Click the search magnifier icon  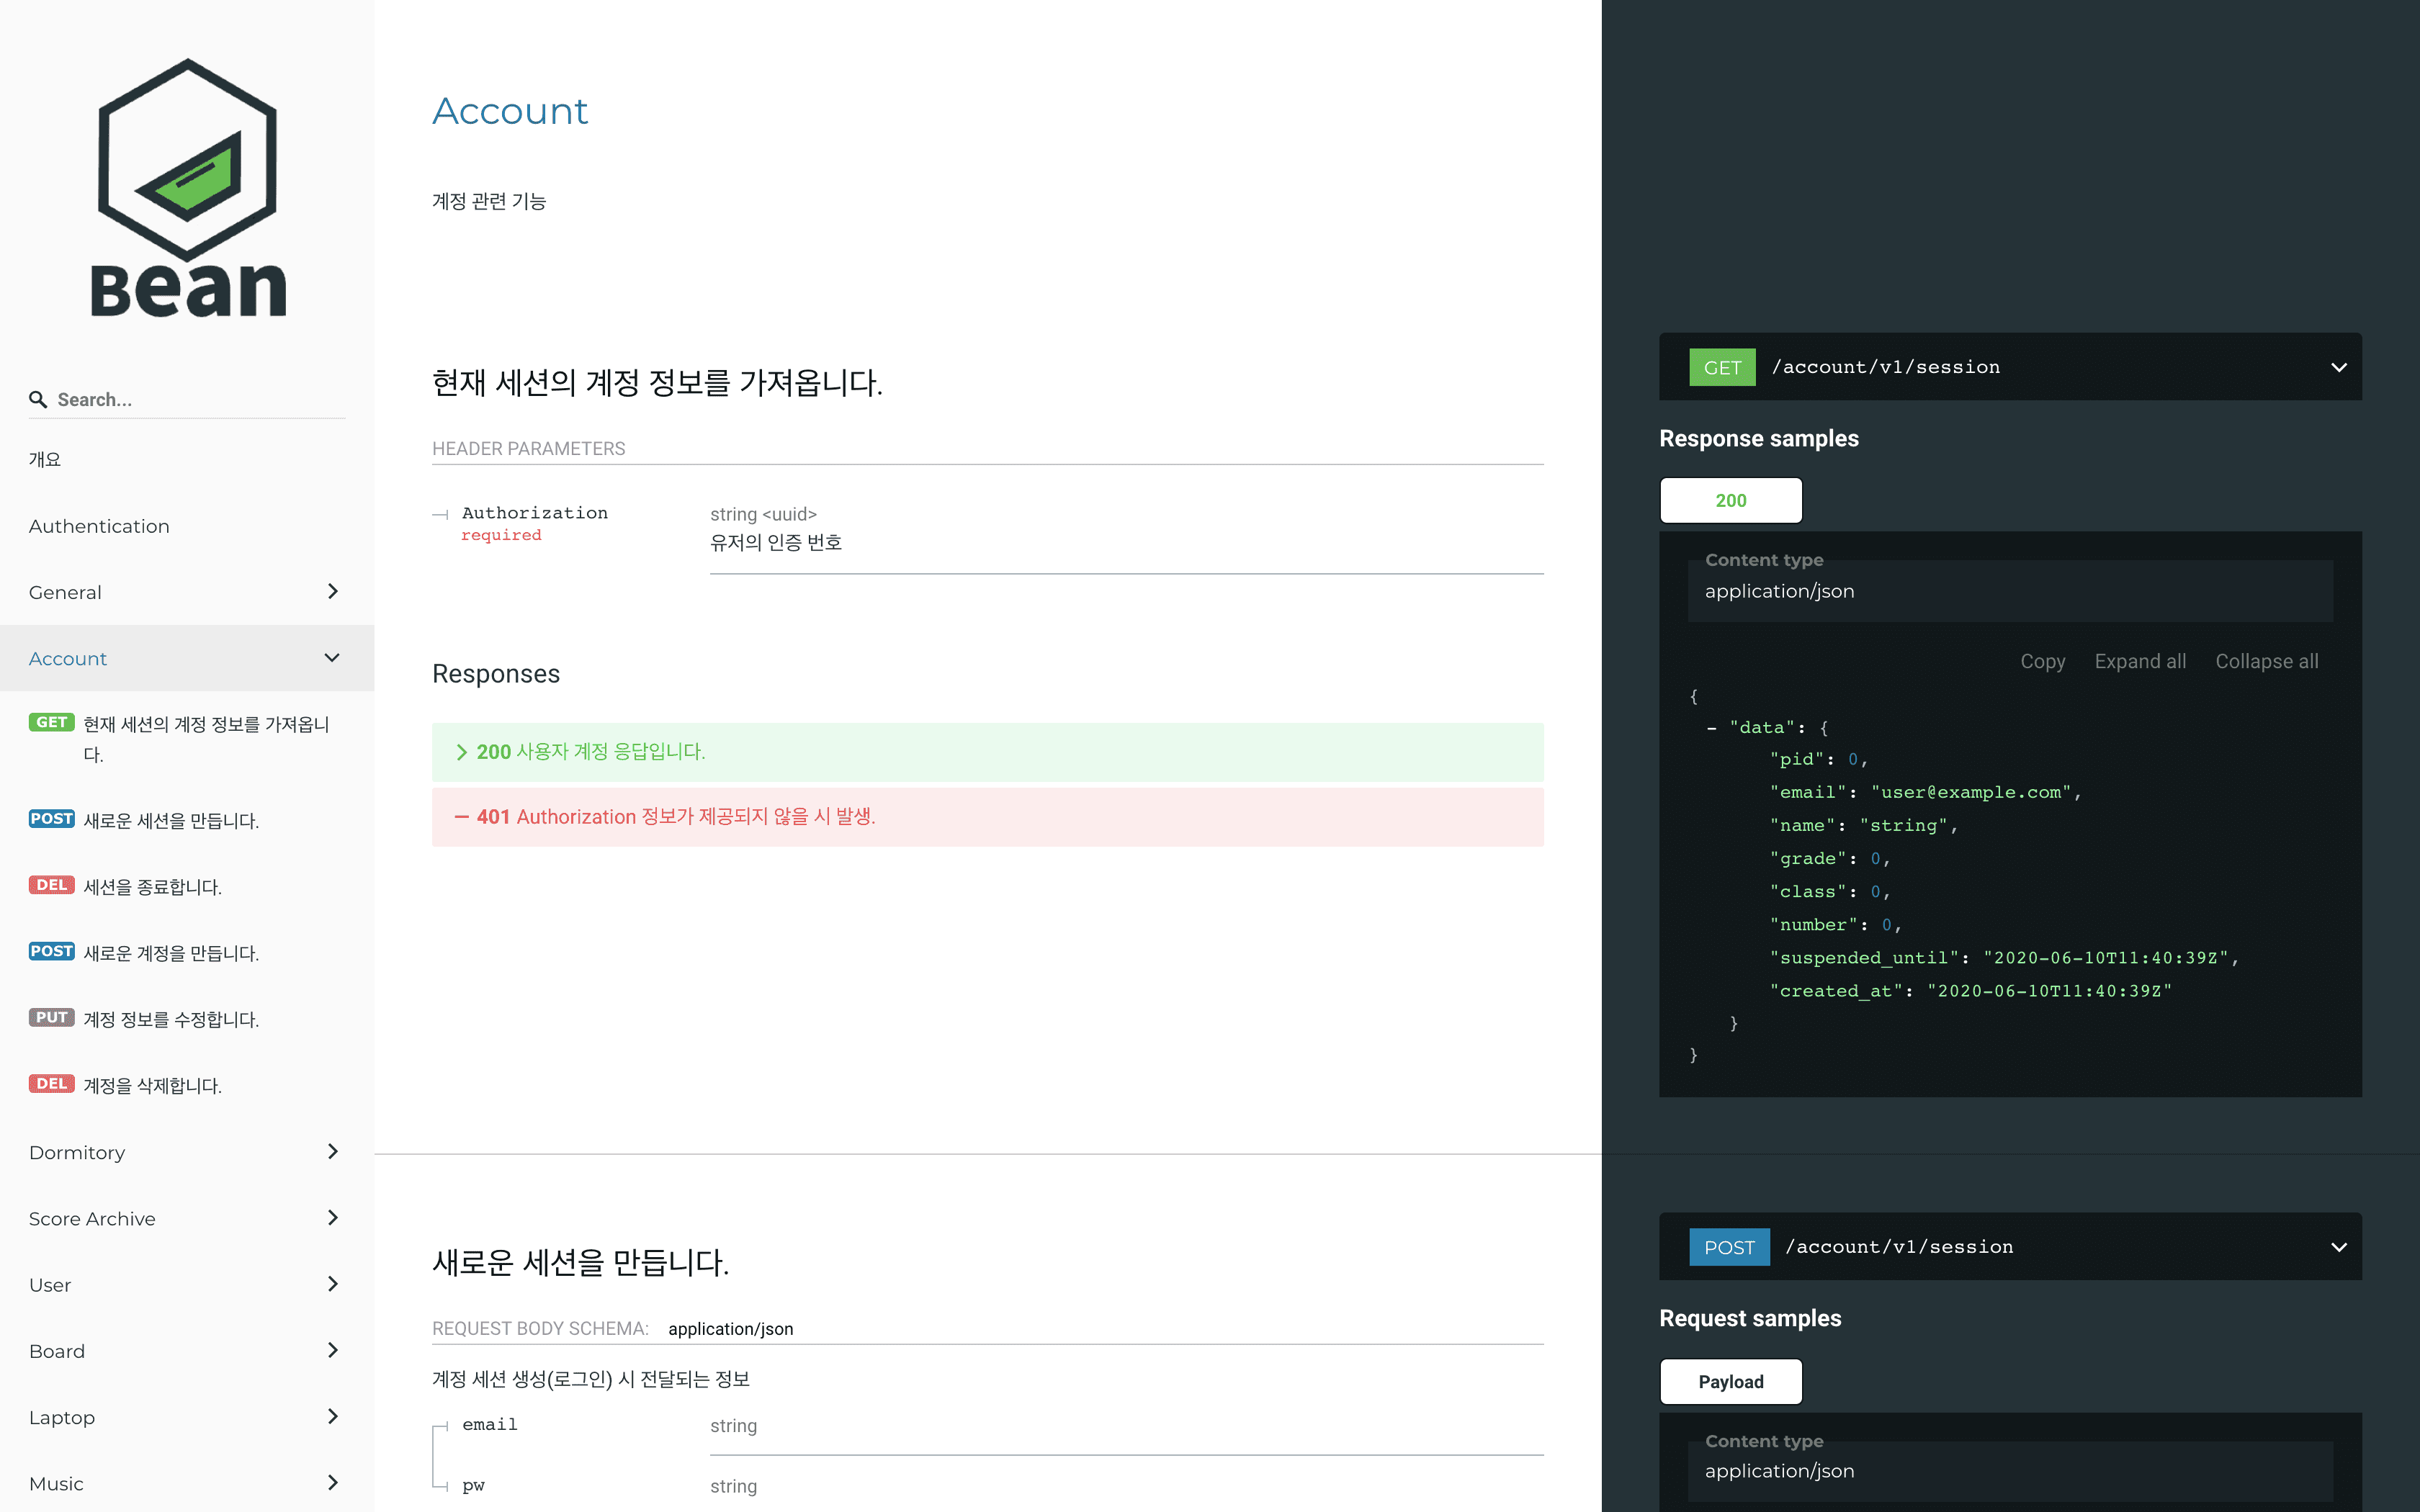[x=38, y=400]
